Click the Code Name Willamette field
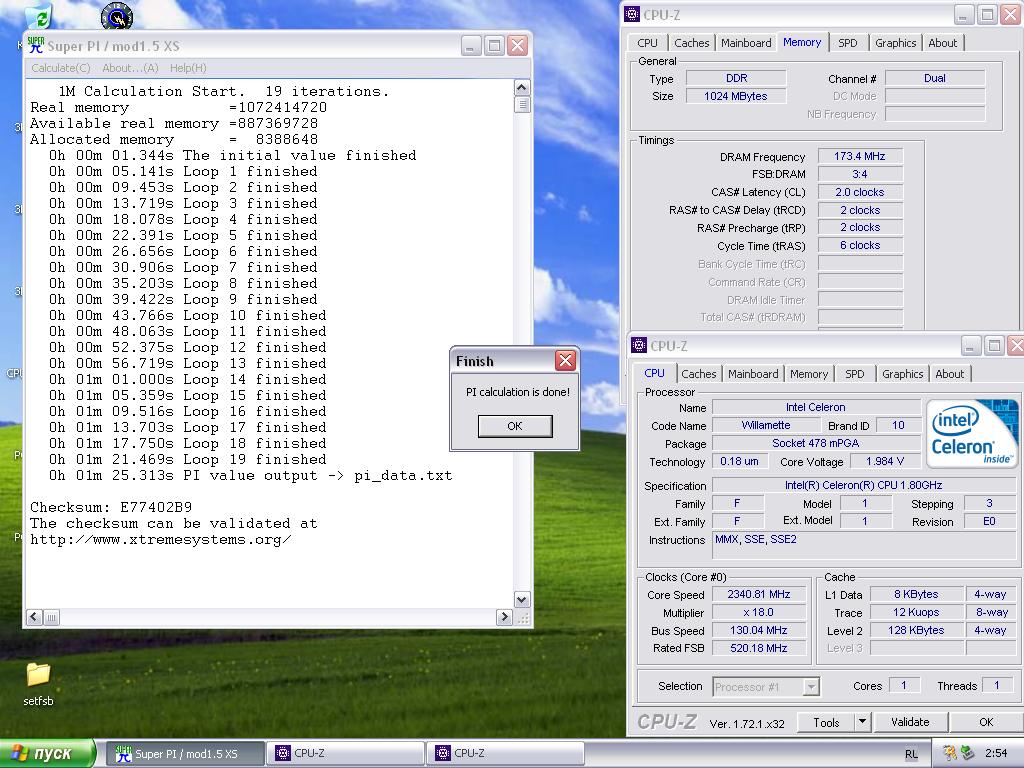 765,425
